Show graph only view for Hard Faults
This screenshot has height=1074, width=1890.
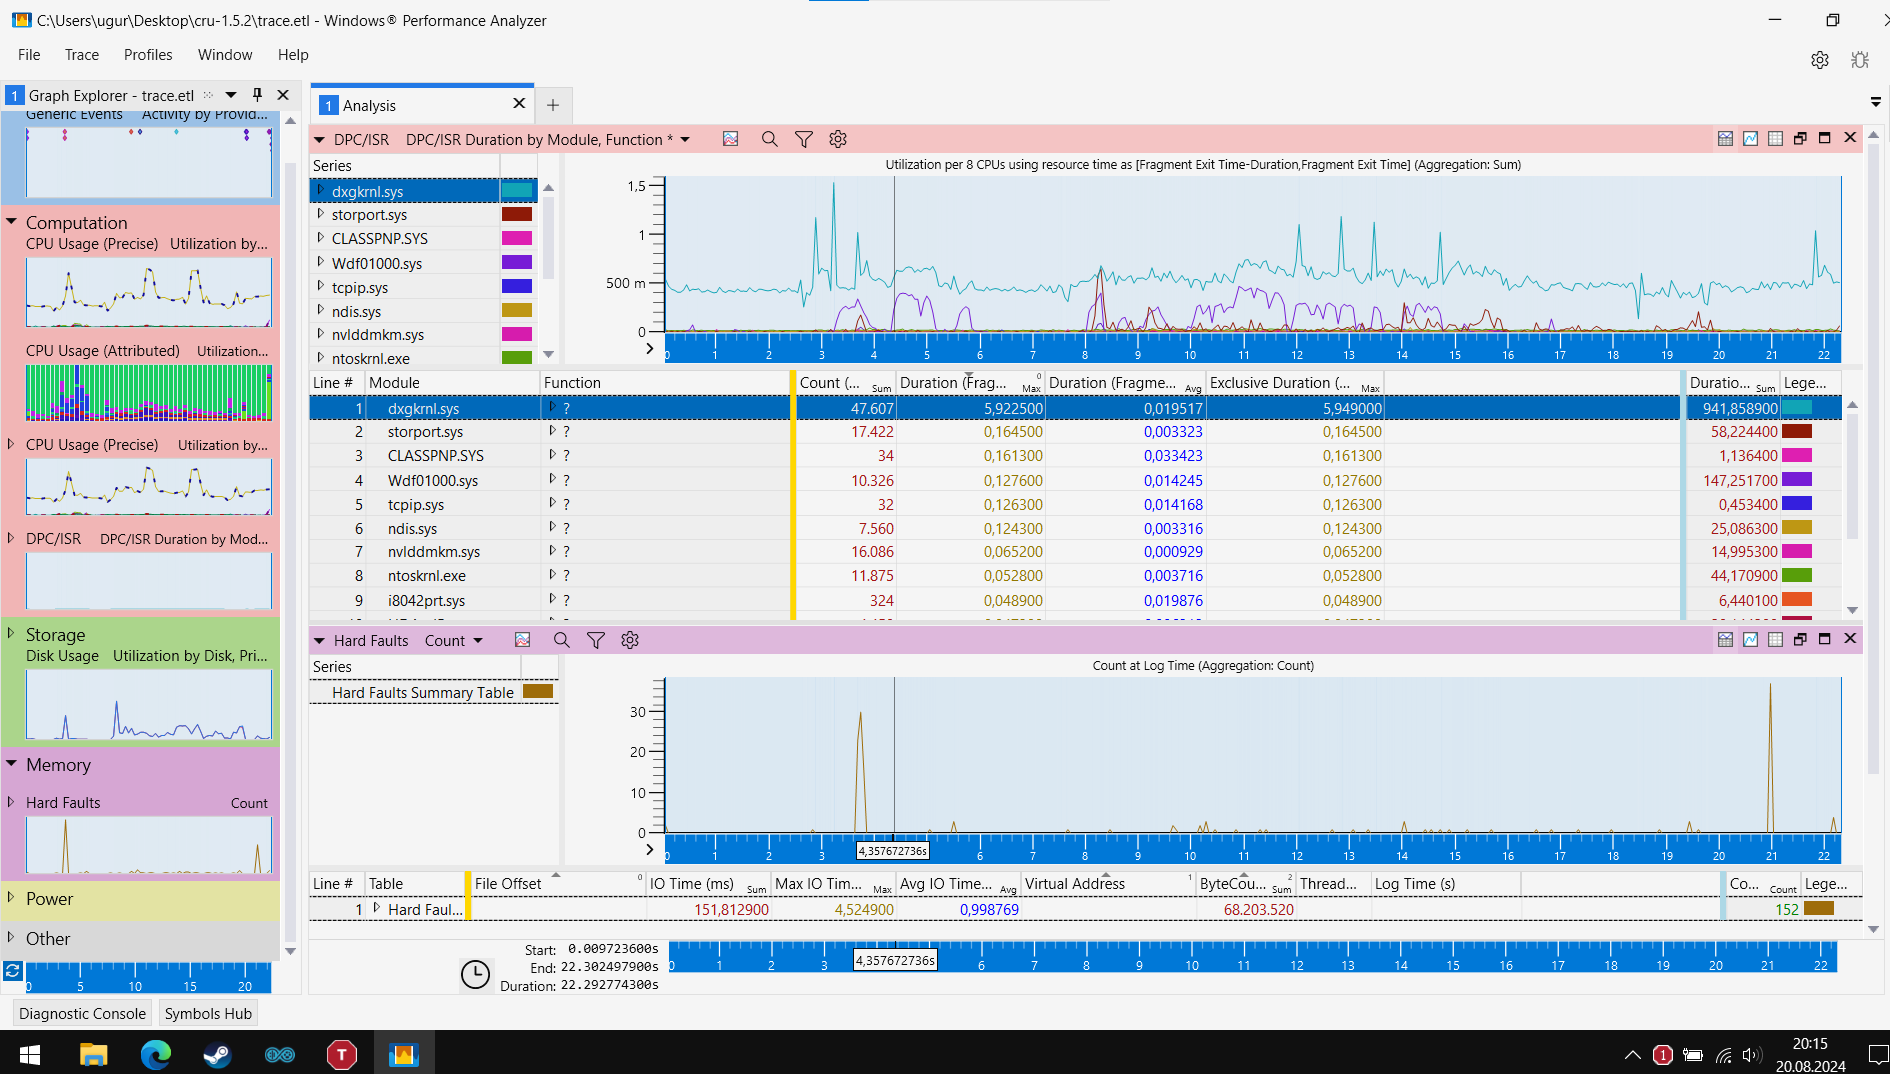pyautogui.click(x=1750, y=639)
